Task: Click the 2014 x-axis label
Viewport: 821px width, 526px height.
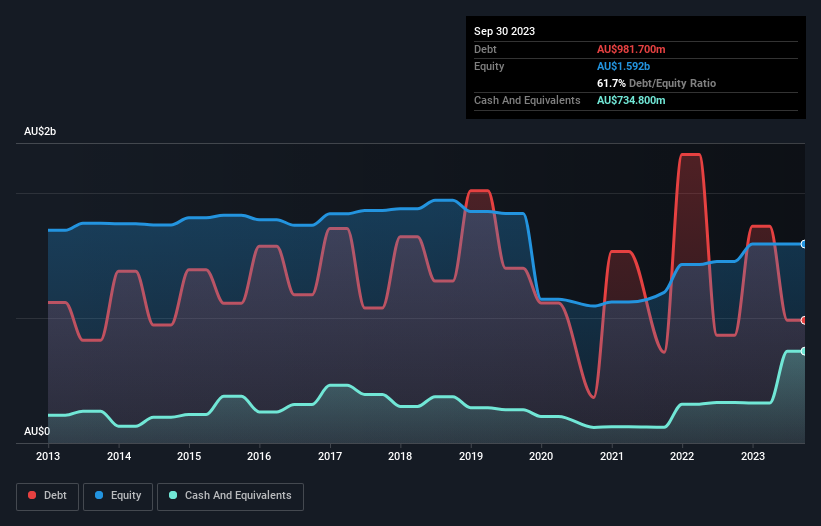Action: [119, 456]
